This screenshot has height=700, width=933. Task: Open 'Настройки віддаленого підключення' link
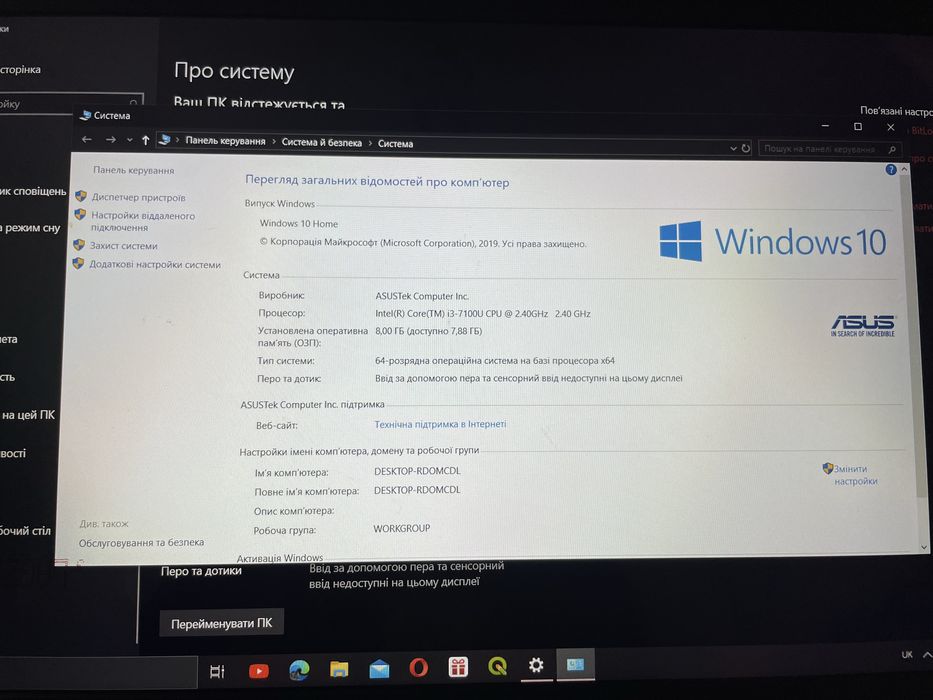143,221
